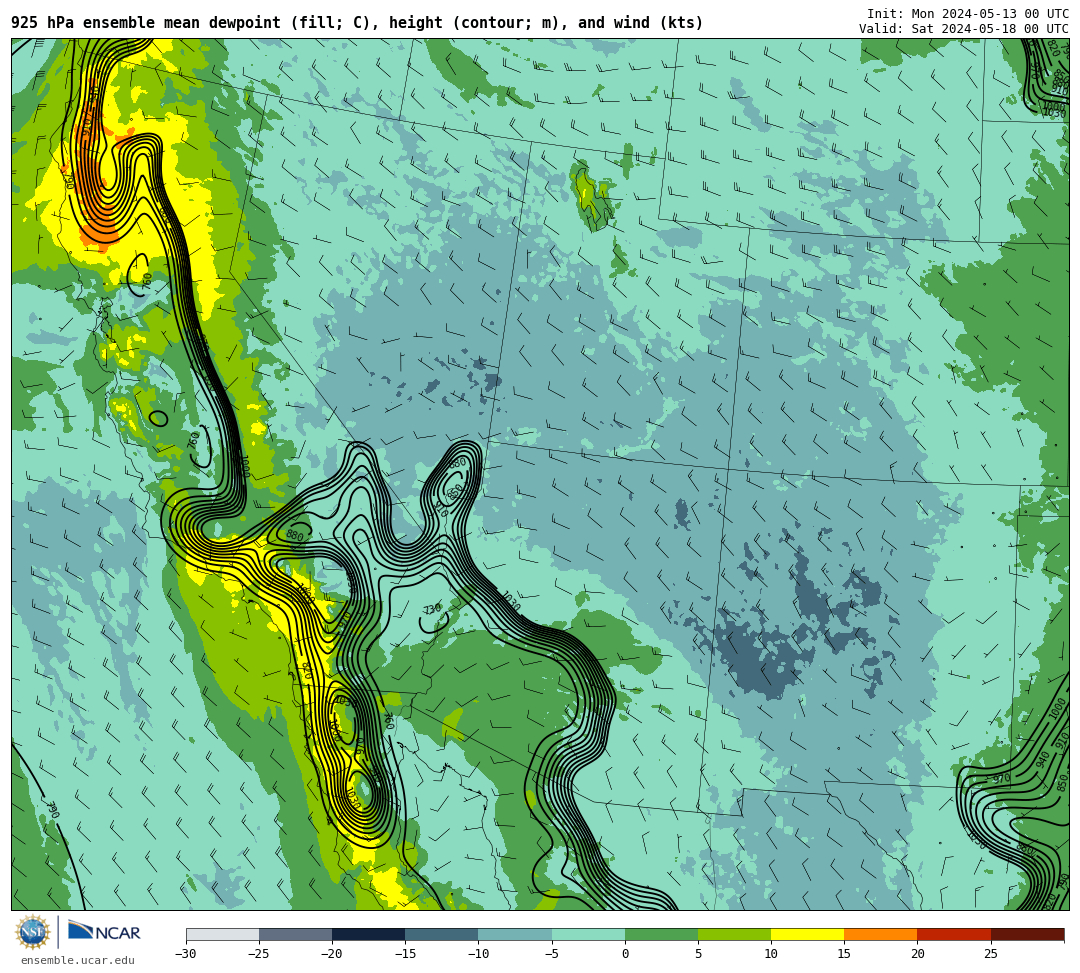Click the −15 colorbar tick label

coord(405,954)
